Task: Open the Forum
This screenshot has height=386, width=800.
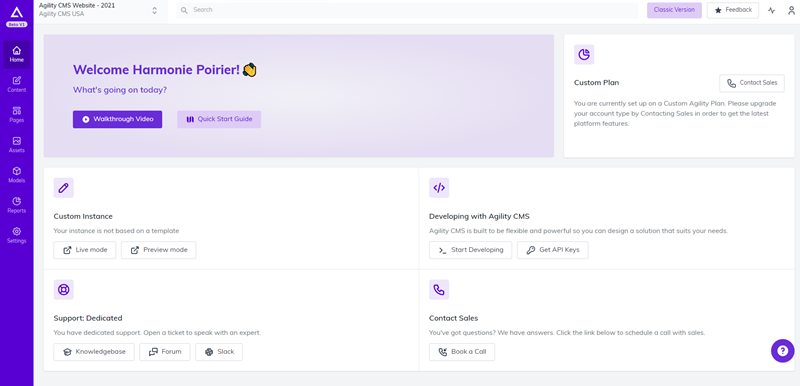Action: click(x=165, y=352)
